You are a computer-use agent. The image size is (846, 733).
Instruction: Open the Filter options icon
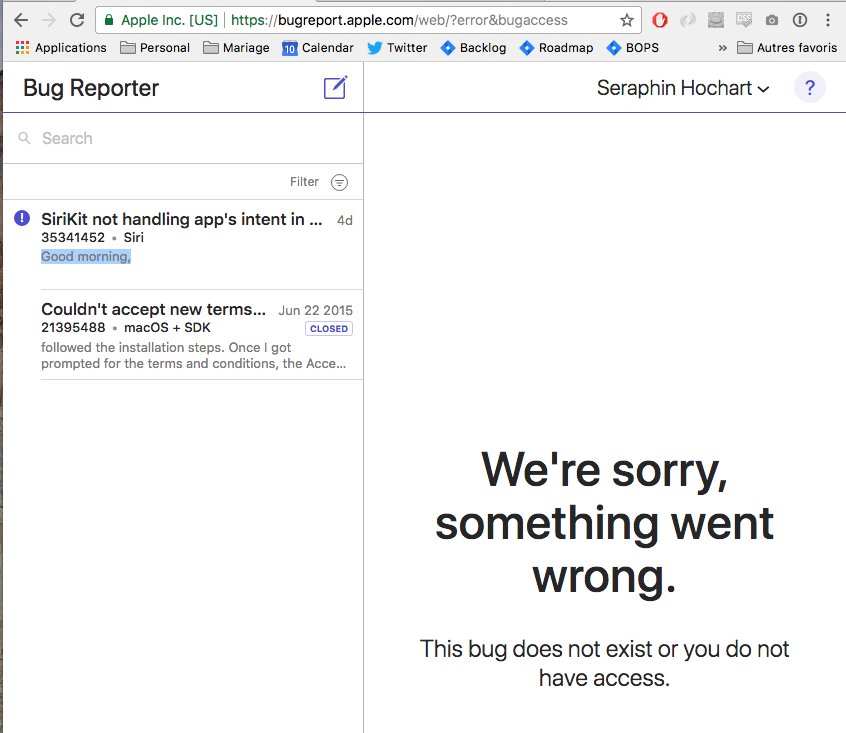[339, 182]
